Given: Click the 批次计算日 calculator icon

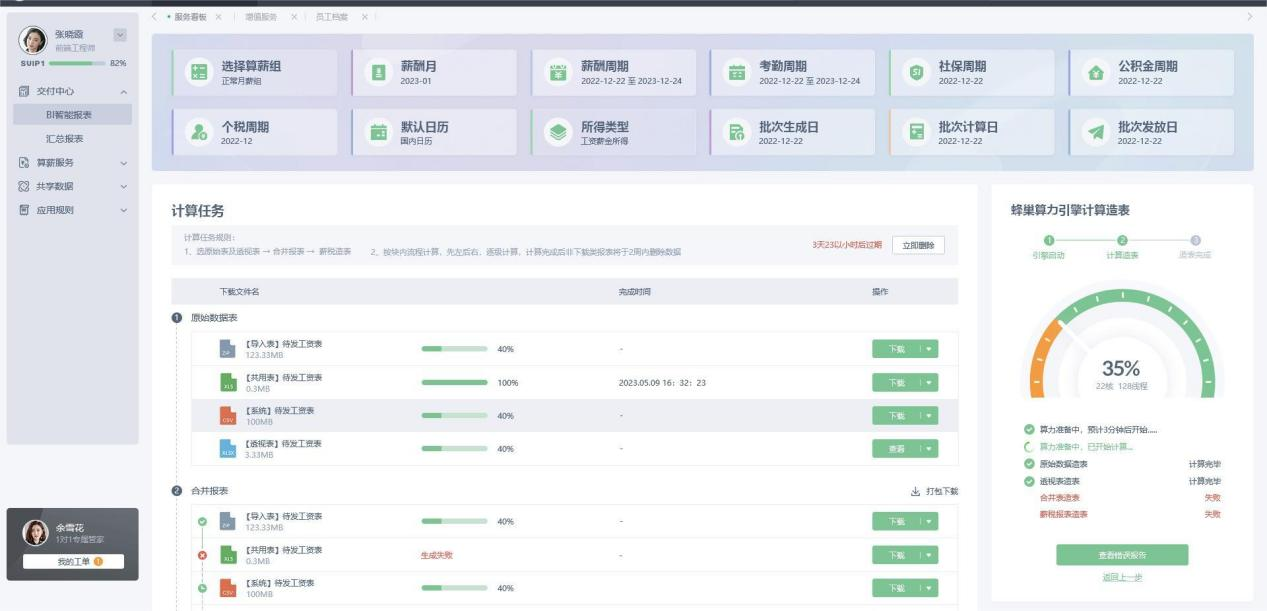Looking at the screenshot, I should click(x=916, y=132).
